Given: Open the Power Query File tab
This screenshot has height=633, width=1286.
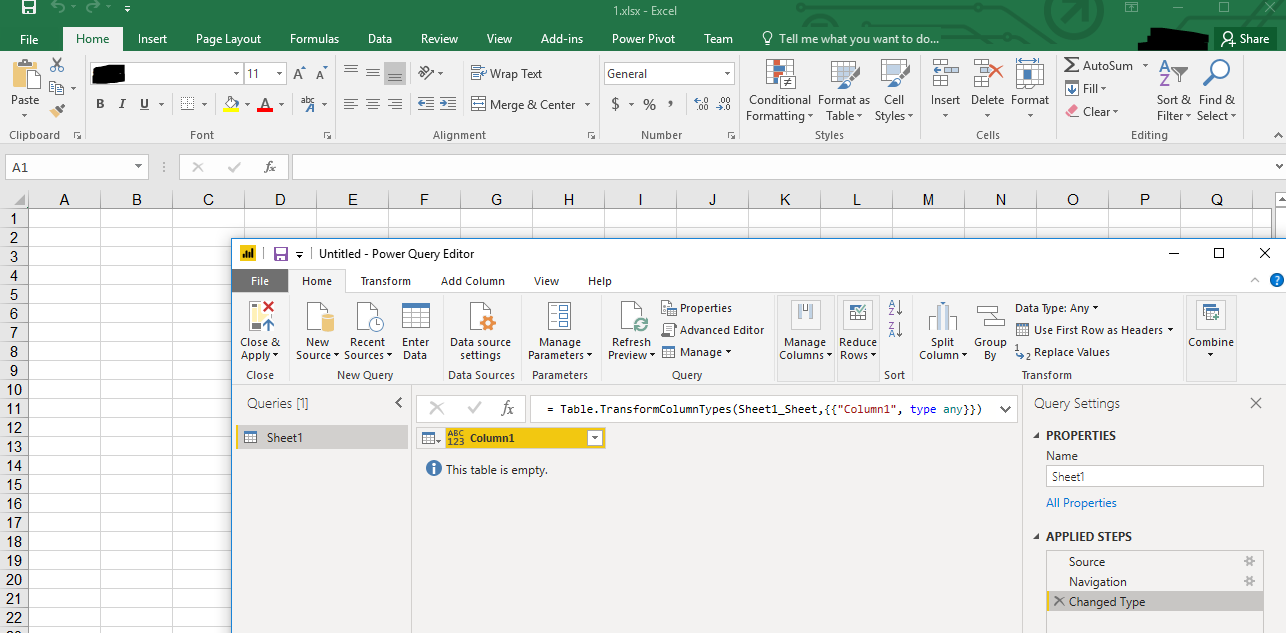Looking at the screenshot, I should coord(260,281).
